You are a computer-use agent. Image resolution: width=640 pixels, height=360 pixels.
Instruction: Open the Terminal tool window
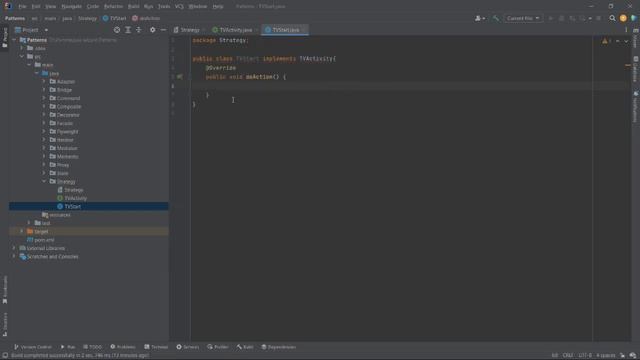156,347
